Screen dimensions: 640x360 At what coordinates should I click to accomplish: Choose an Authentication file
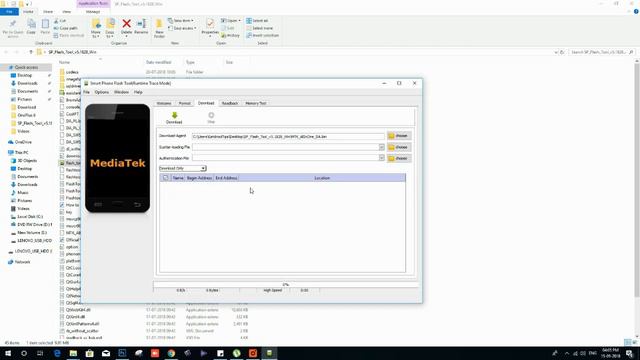coord(399,158)
